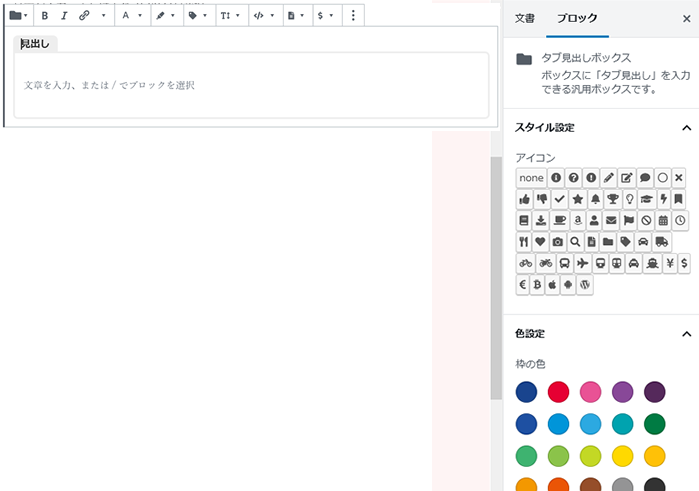Viewport: 699px width, 491px height.
Task: Choose the pencil icon
Action: click(609, 177)
